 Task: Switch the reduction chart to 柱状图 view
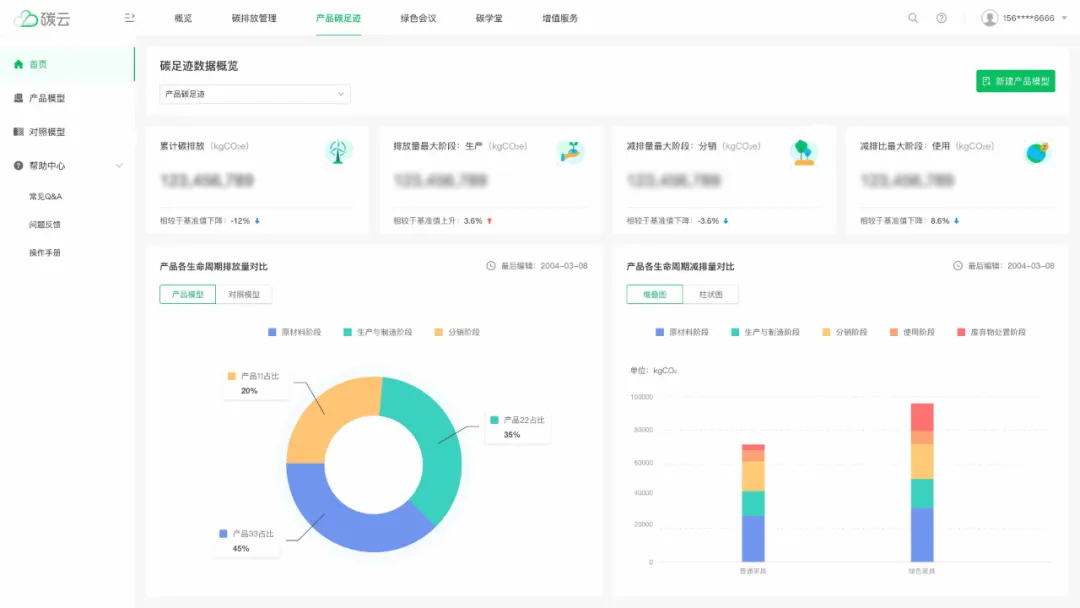click(x=711, y=294)
